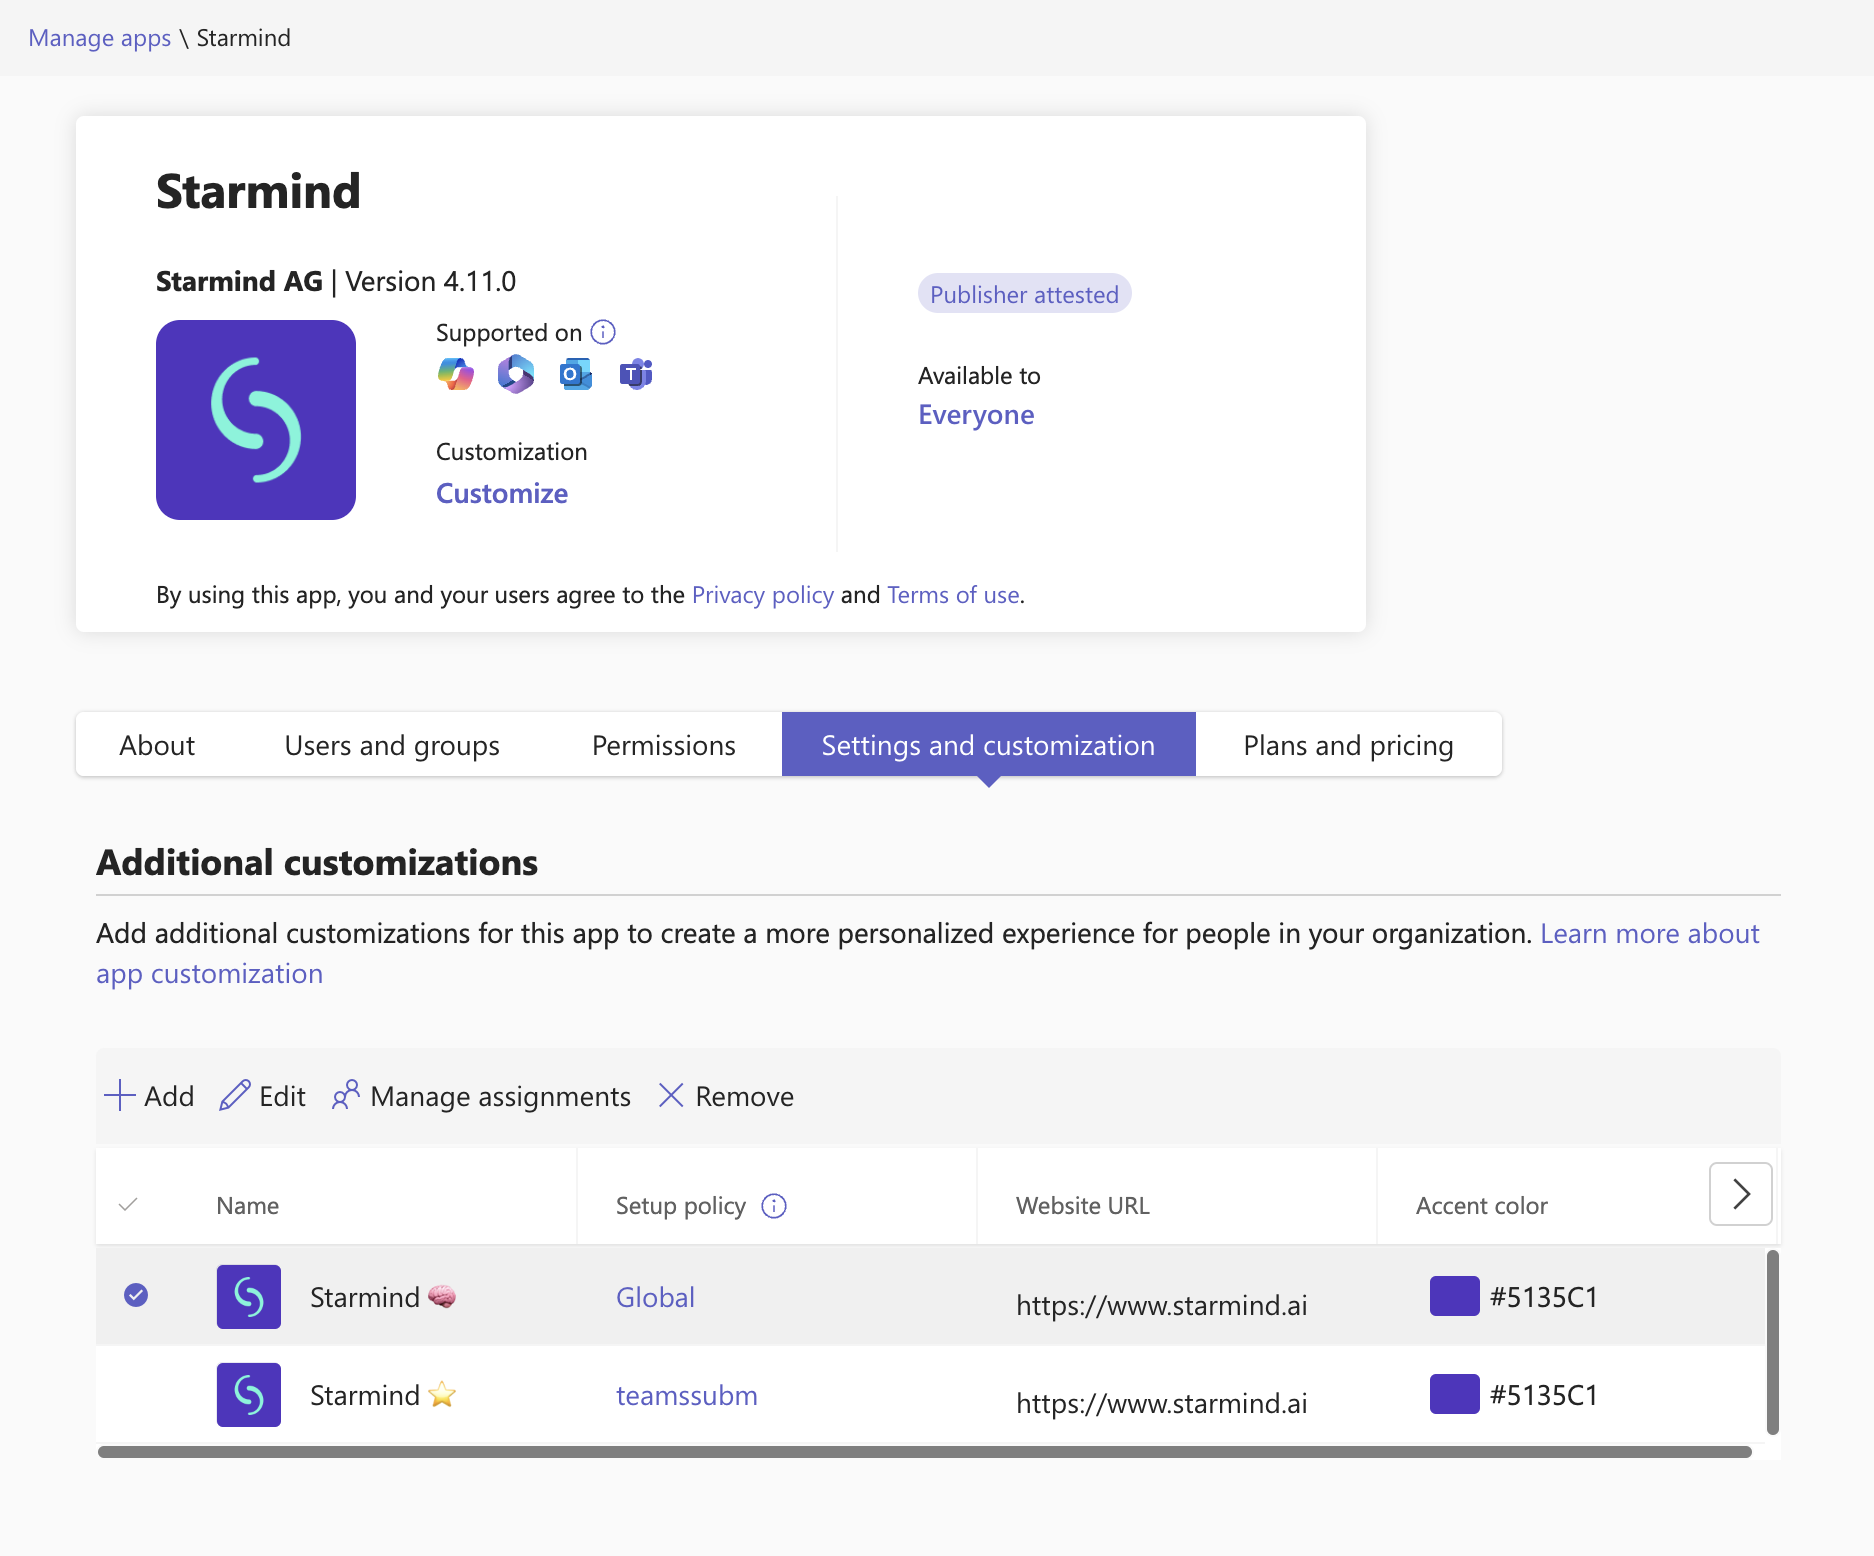The width and height of the screenshot is (1874, 1556).
Task: Sort by the Name column header
Action: pyautogui.click(x=248, y=1206)
